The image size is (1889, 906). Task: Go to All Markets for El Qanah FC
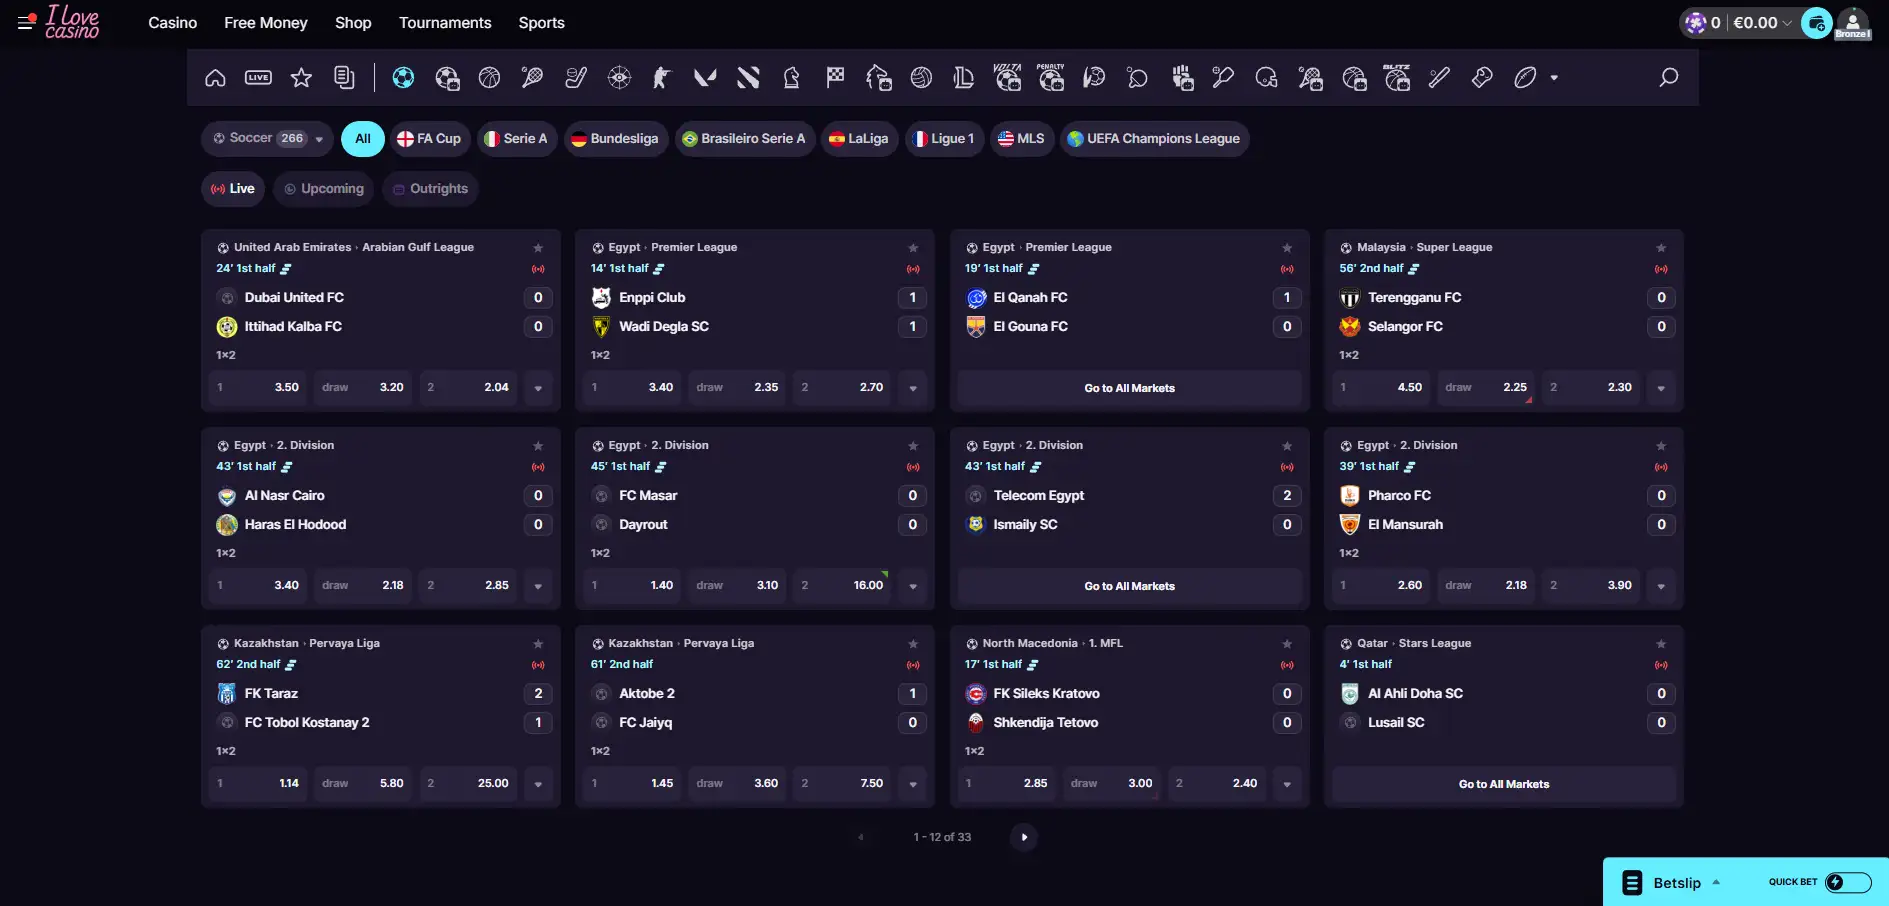1130,388
